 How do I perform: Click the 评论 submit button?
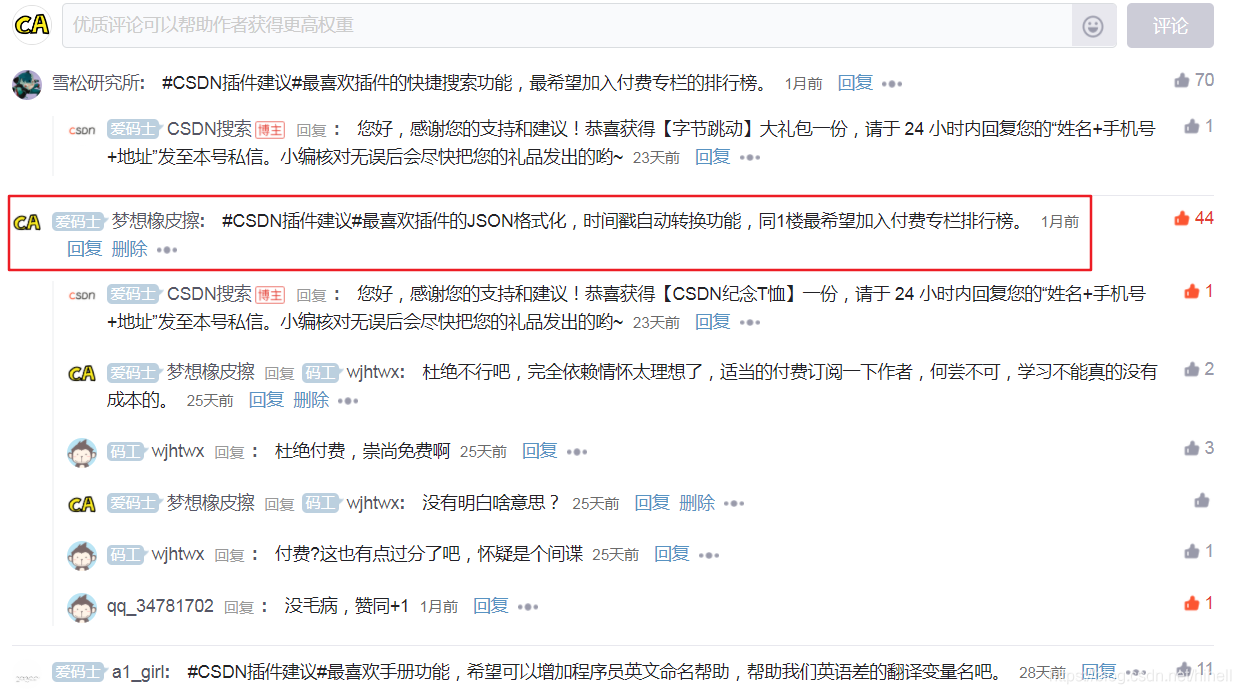(x=1170, y=25)
